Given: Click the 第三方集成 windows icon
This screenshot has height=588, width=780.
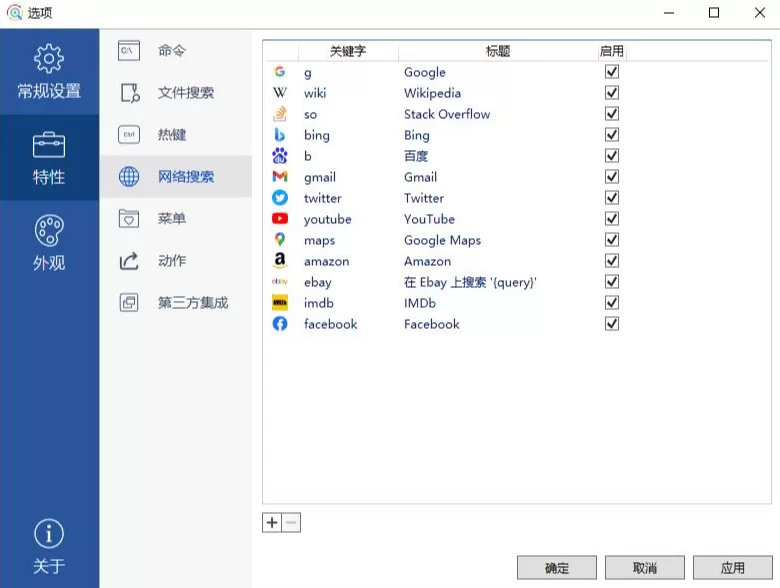Looking at the screenshot, I should pos(129,302).
